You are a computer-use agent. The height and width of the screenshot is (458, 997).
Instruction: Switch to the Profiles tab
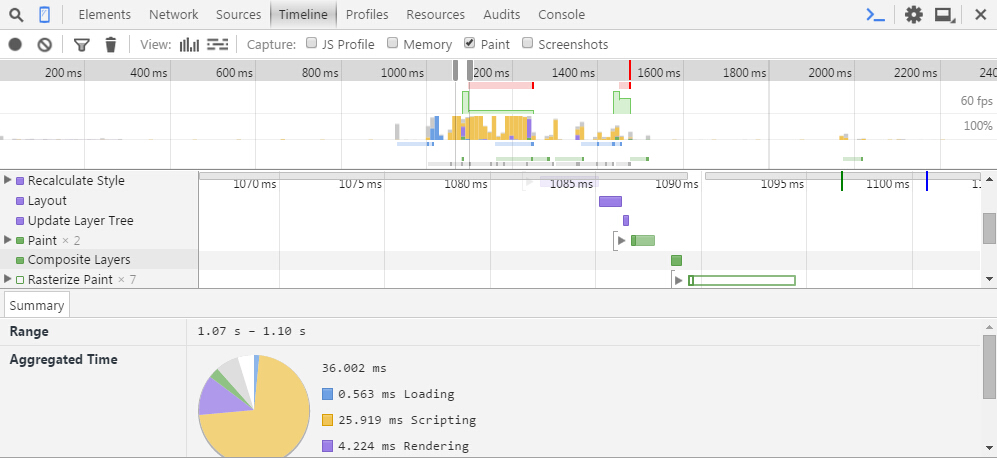tap(367, 15)
